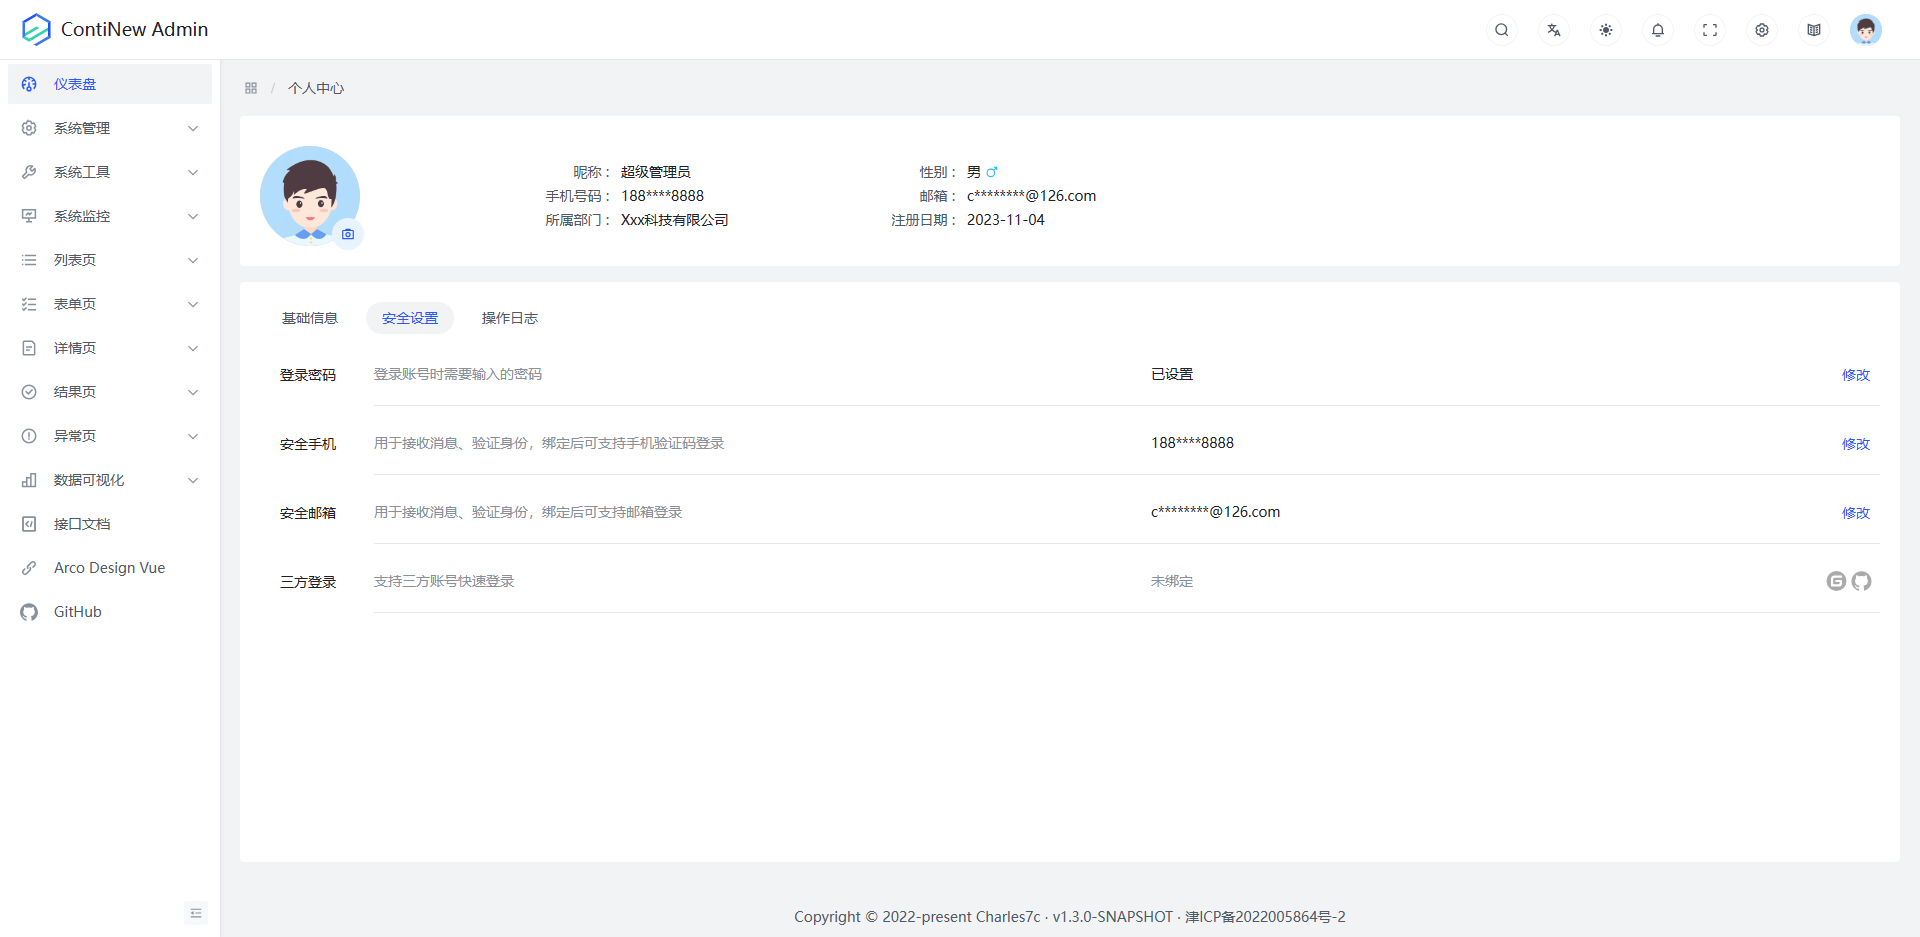
Task: Collapse the sidebar menu
Action: 196,913
